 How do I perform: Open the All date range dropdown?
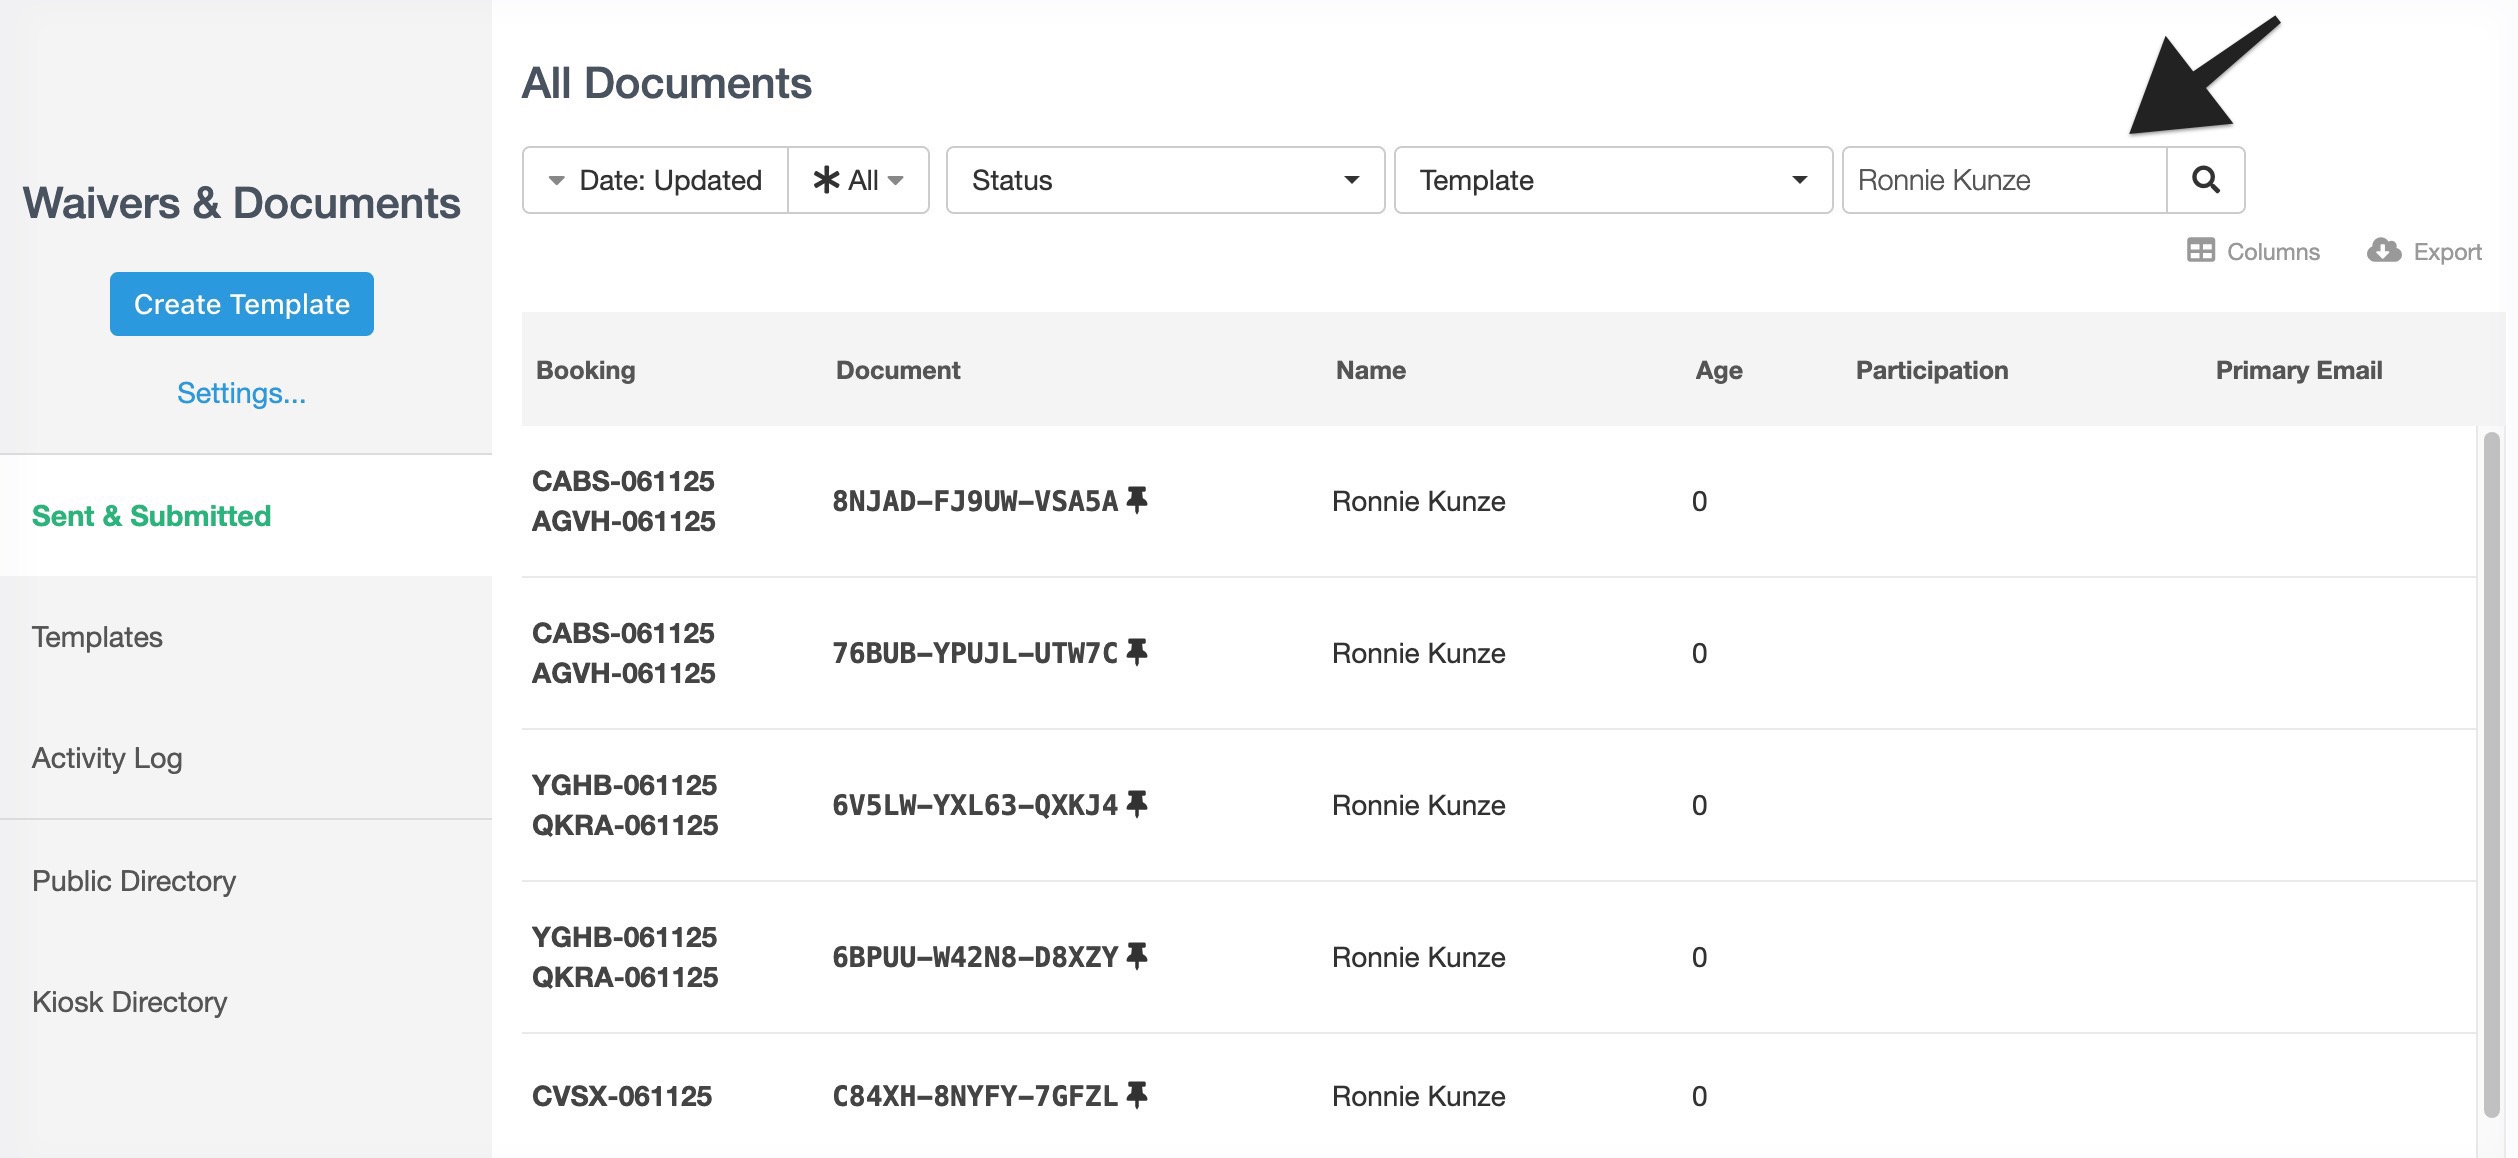859,180
